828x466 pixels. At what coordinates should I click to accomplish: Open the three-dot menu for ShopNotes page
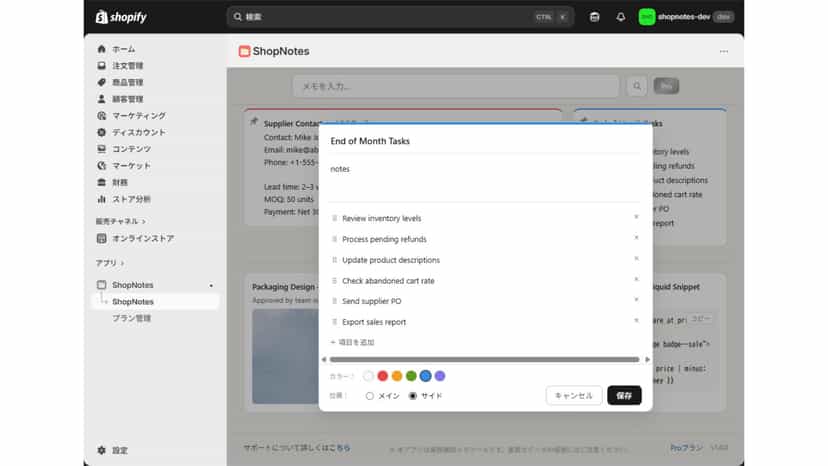(723, 51)
